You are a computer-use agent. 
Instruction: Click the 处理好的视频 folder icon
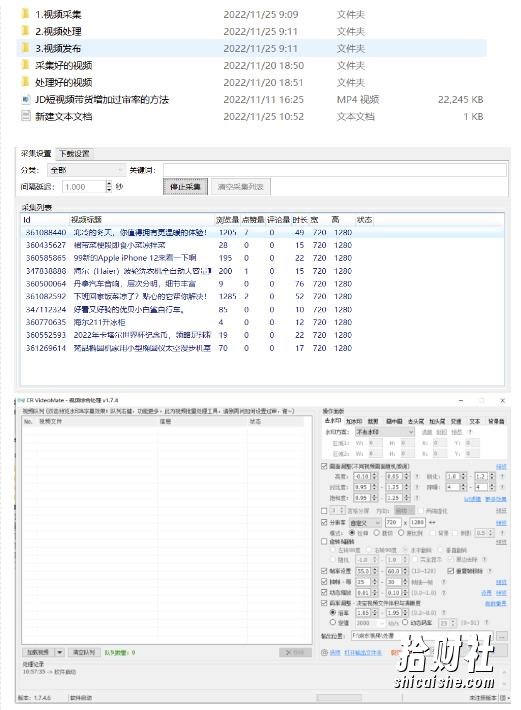(x=25, y=82)
